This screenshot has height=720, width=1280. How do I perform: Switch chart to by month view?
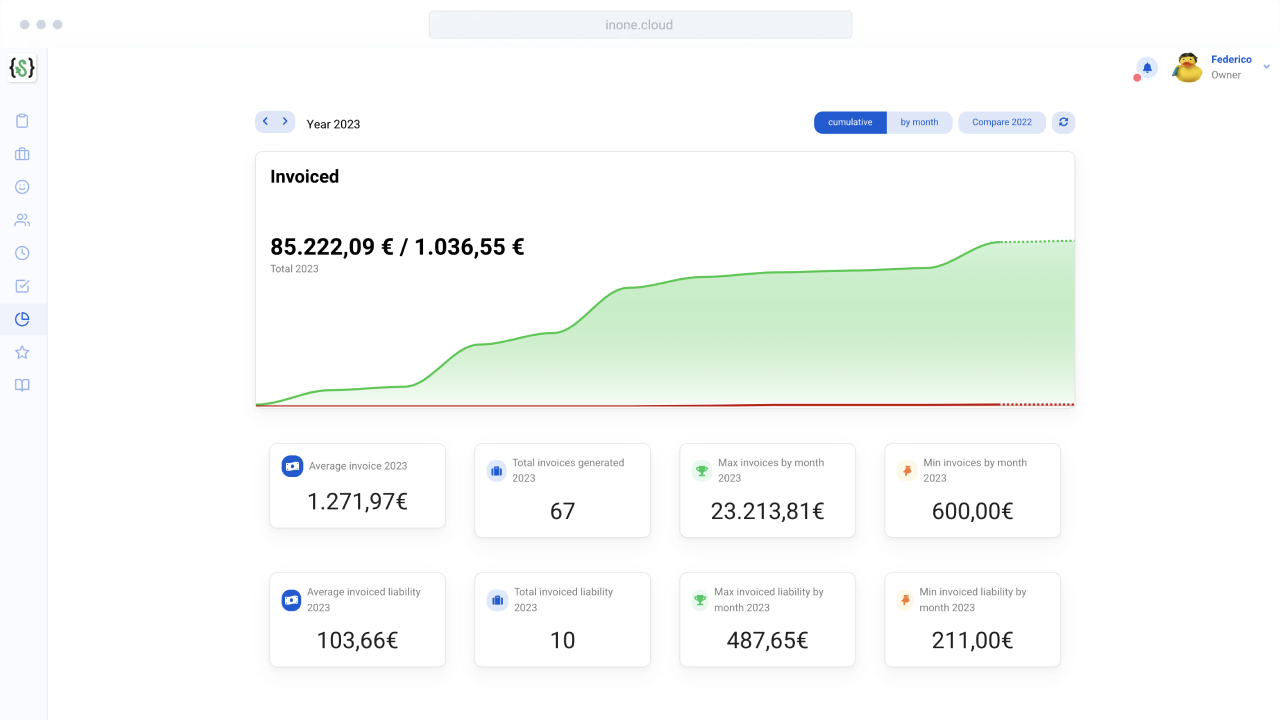click(919, 122)
